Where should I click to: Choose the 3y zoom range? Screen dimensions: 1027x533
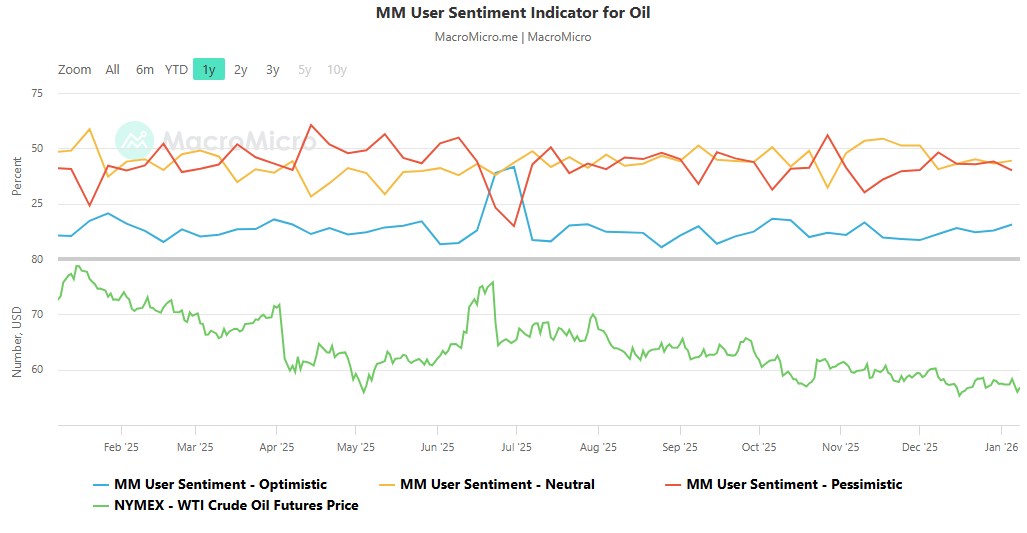(x=273, y=70)
